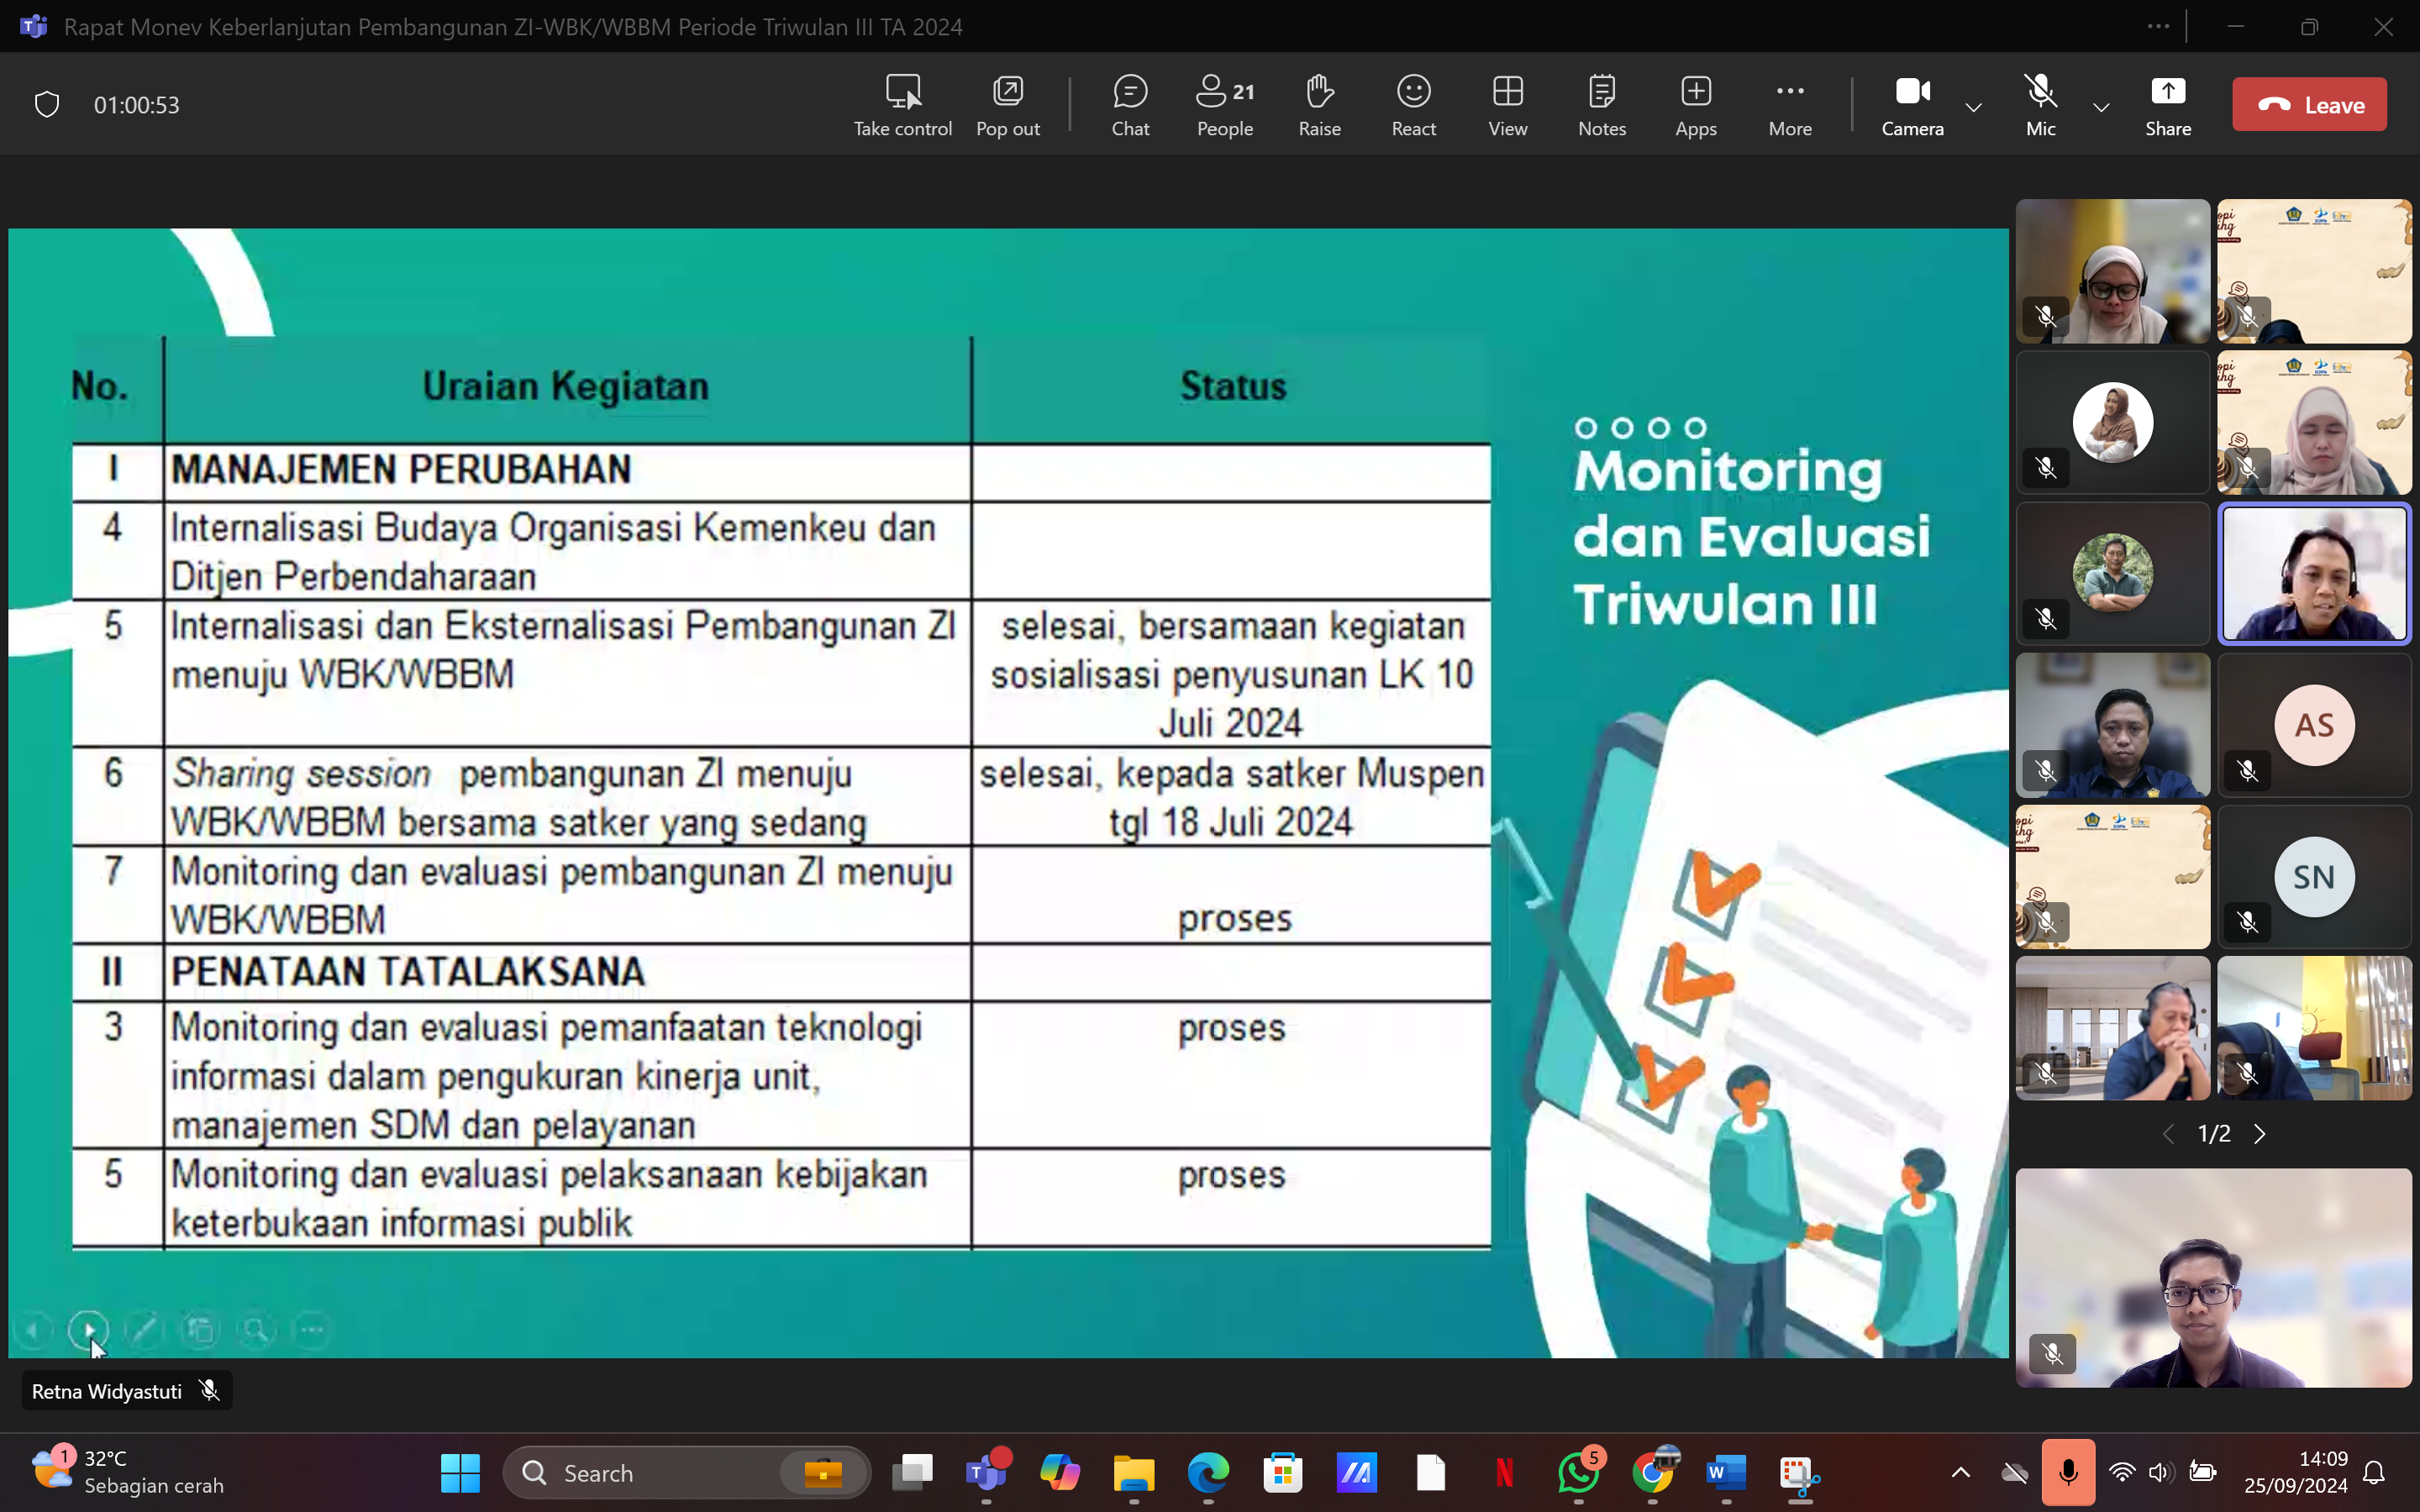Click the Status column header
This screenshot has height=1512, width=2420.
tap(1232, 387)
